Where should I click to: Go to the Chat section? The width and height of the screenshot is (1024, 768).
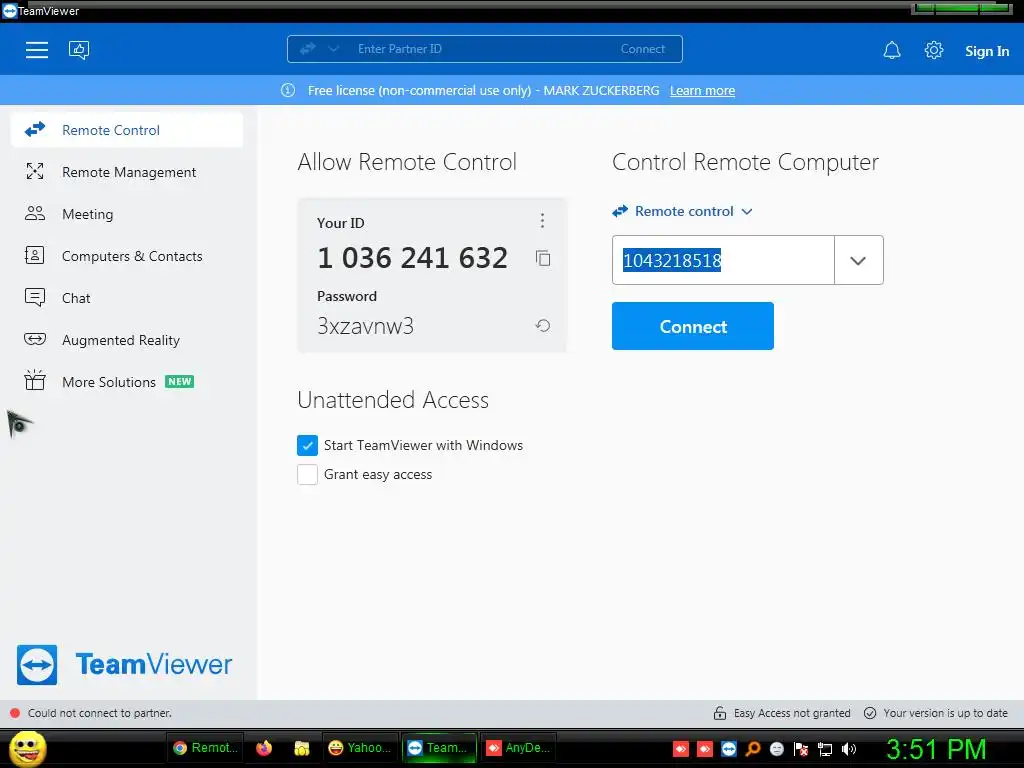(127, 298)
